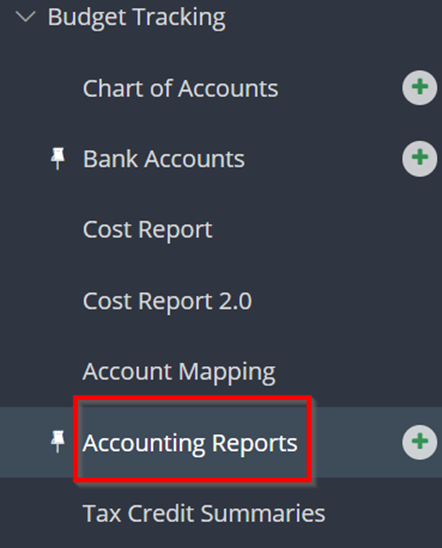Click the pin icon left of Bank Accounts

click(58, 158)
